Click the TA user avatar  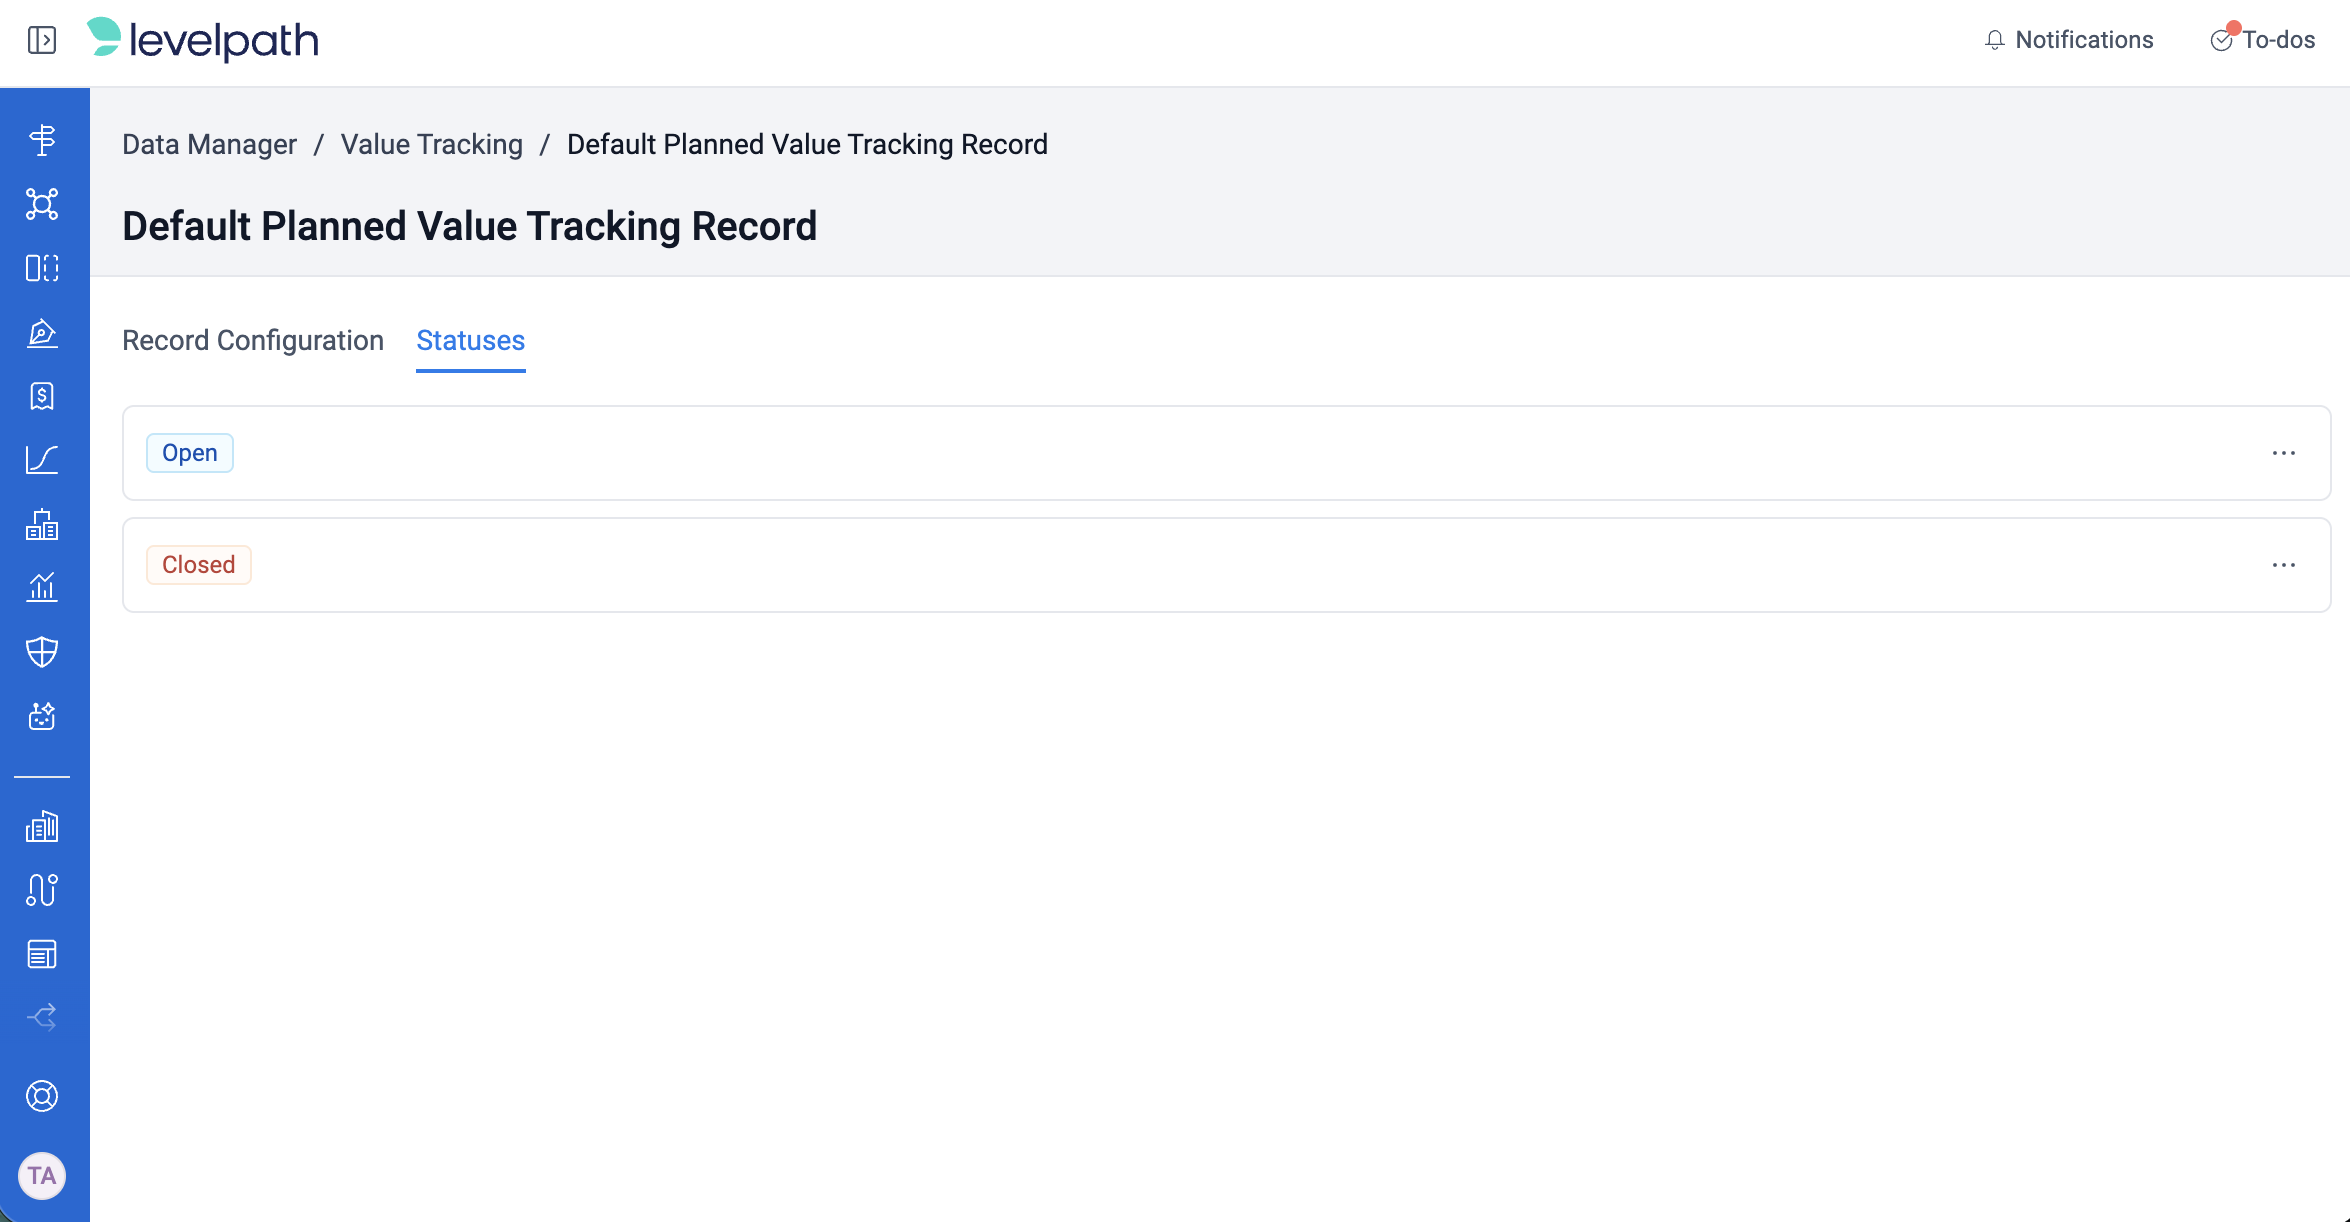point(42,1175)
